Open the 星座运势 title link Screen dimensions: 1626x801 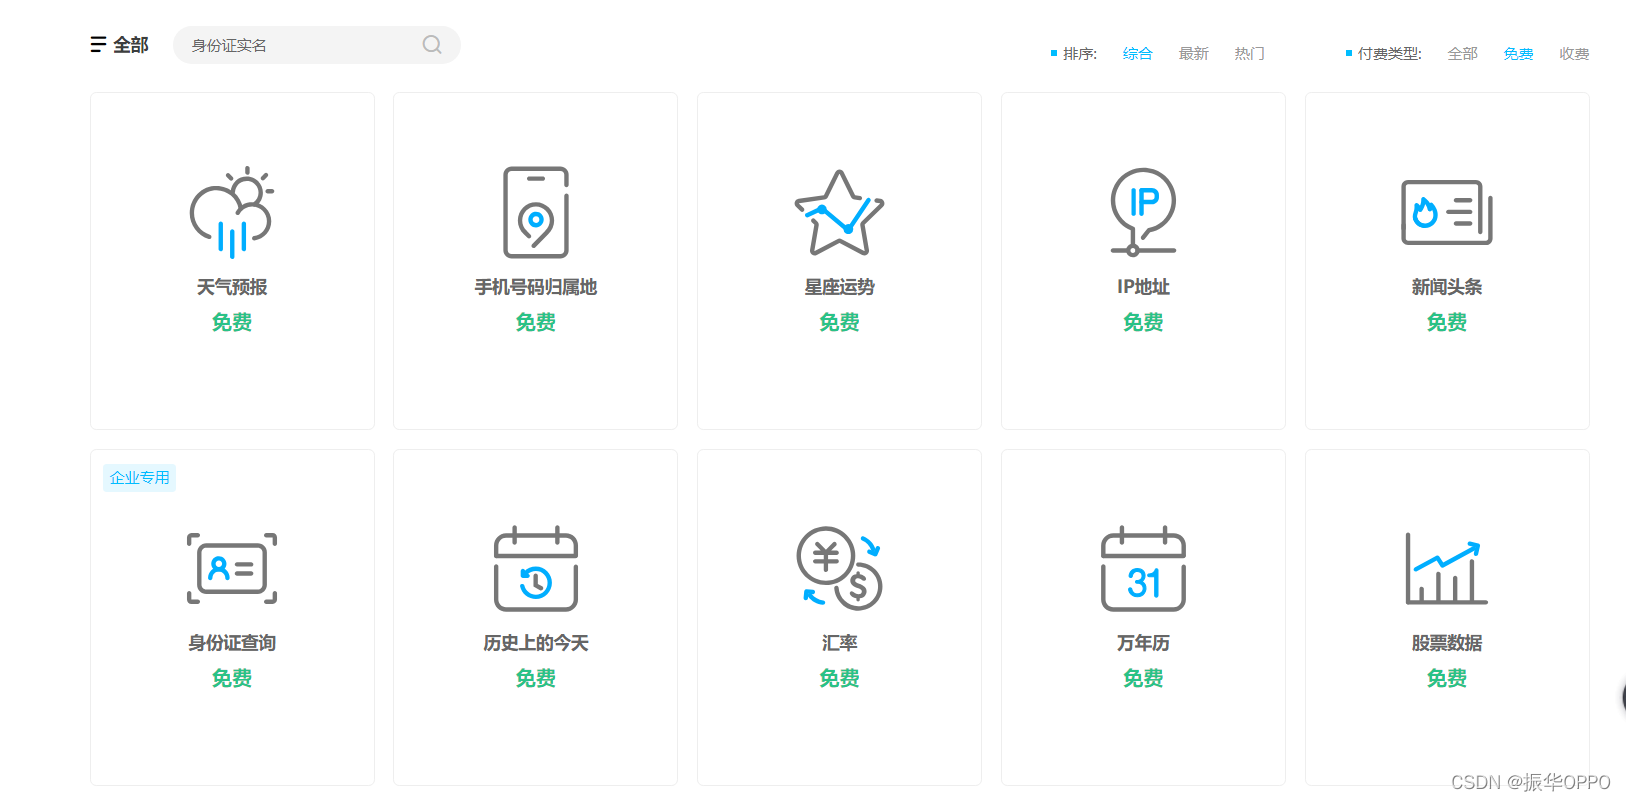(839, 287)
